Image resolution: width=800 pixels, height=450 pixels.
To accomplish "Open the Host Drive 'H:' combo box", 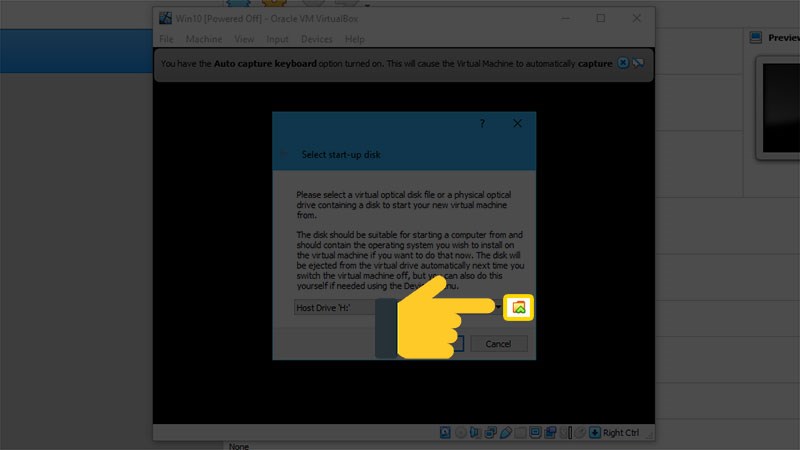I will (x=398, y=307).
